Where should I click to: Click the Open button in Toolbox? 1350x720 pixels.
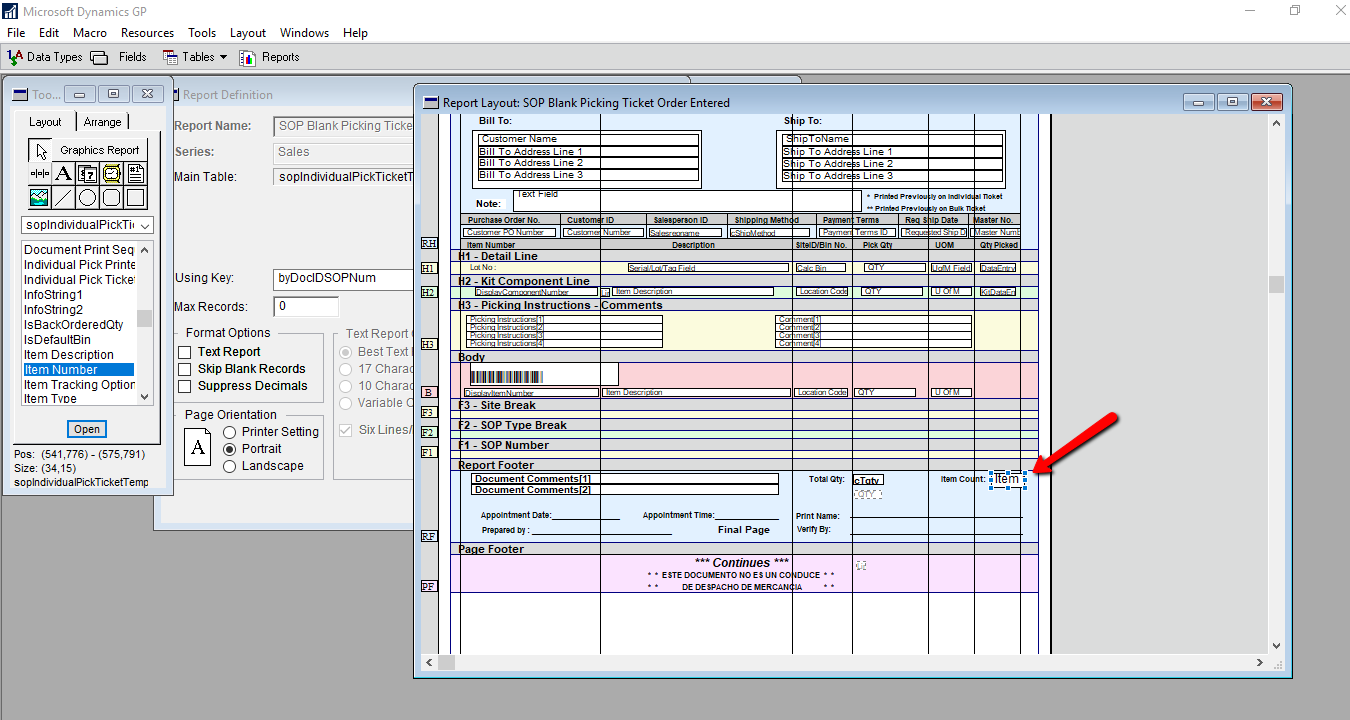coord(87,429)
